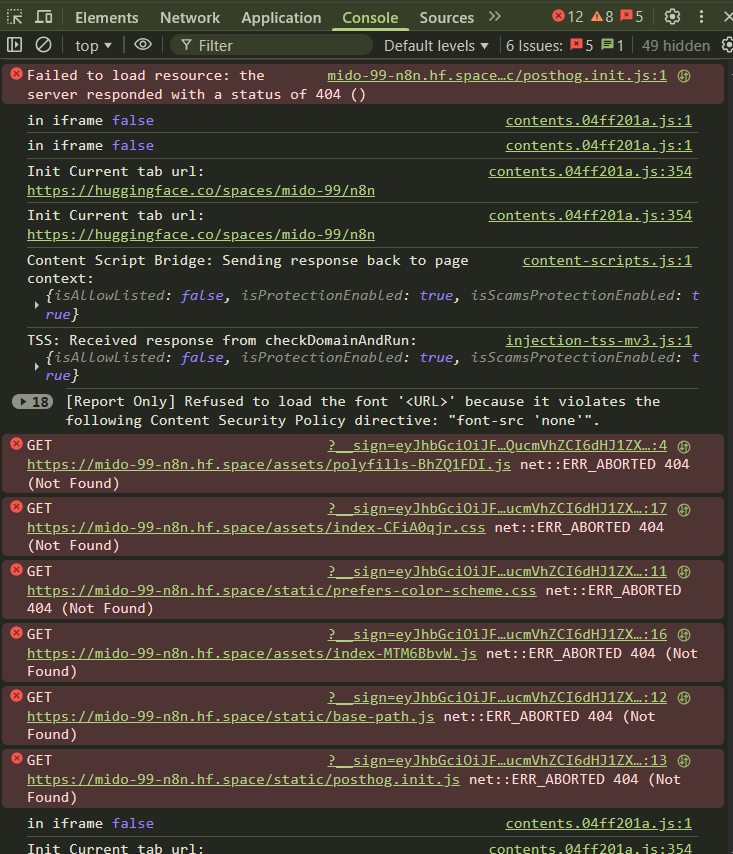This screenshot has height=854, width=733.
Task: Switch to the Network tab
Action: point(190,17)
